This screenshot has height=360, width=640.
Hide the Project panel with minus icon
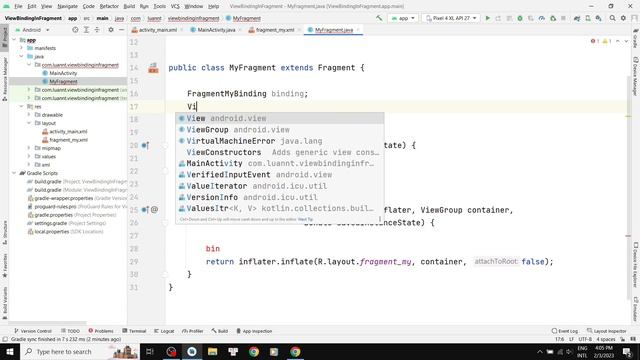tap(121, 30)
